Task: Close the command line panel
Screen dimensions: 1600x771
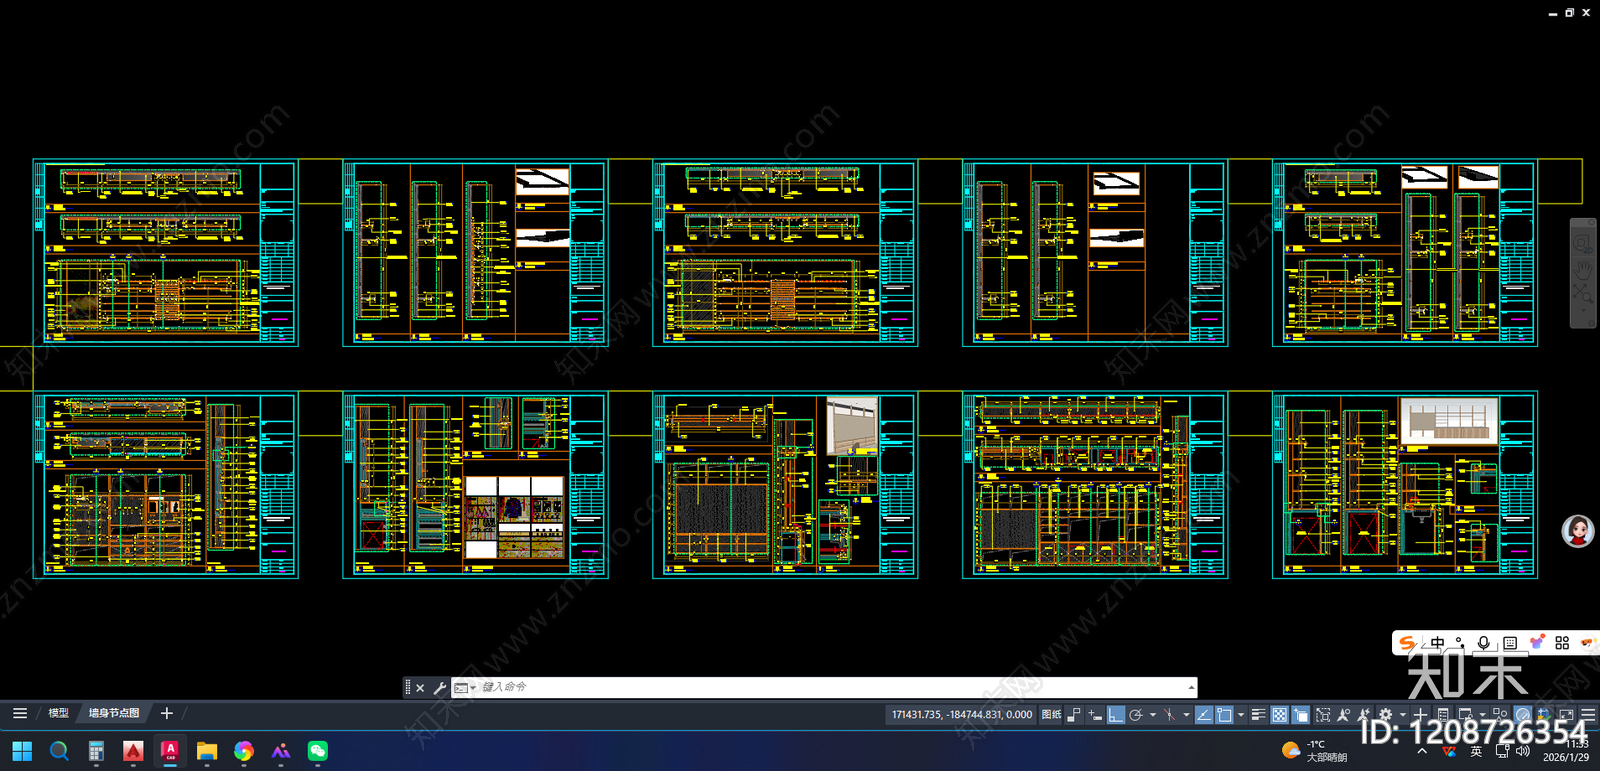Action: (x=420, y=688)
